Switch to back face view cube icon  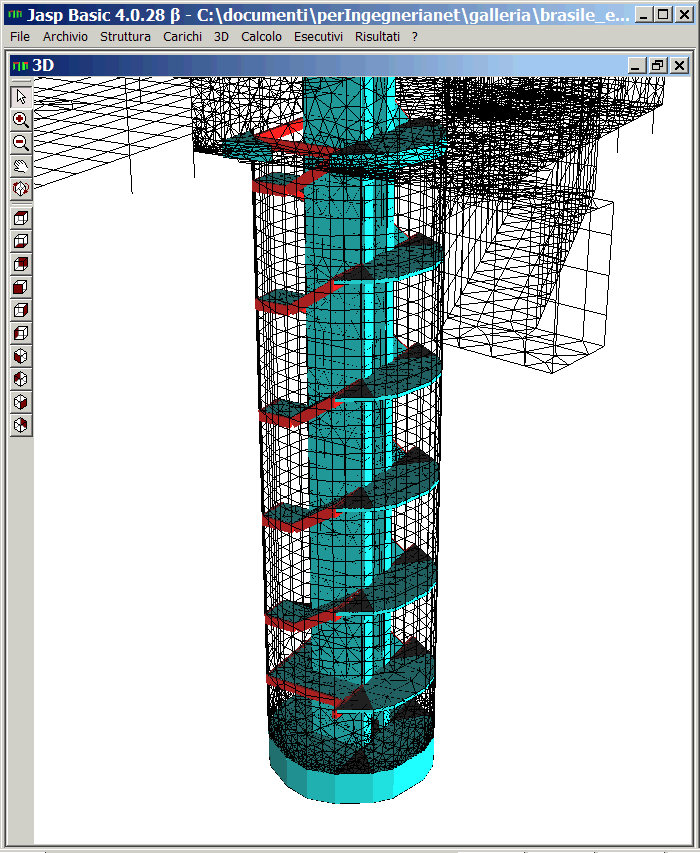pyautogui.click(x=21, y=264)
